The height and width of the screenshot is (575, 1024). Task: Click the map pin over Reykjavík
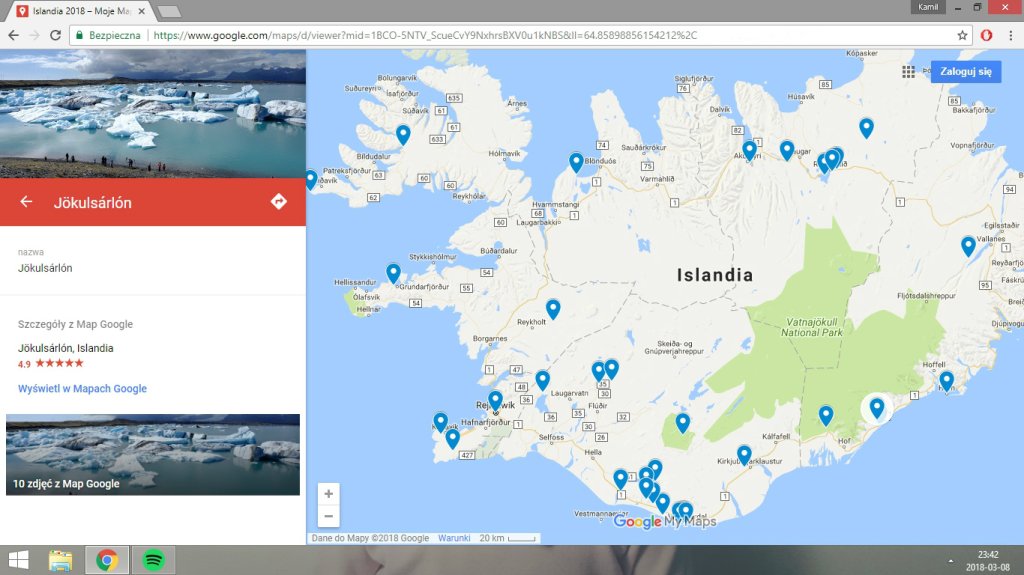point(496,400)
